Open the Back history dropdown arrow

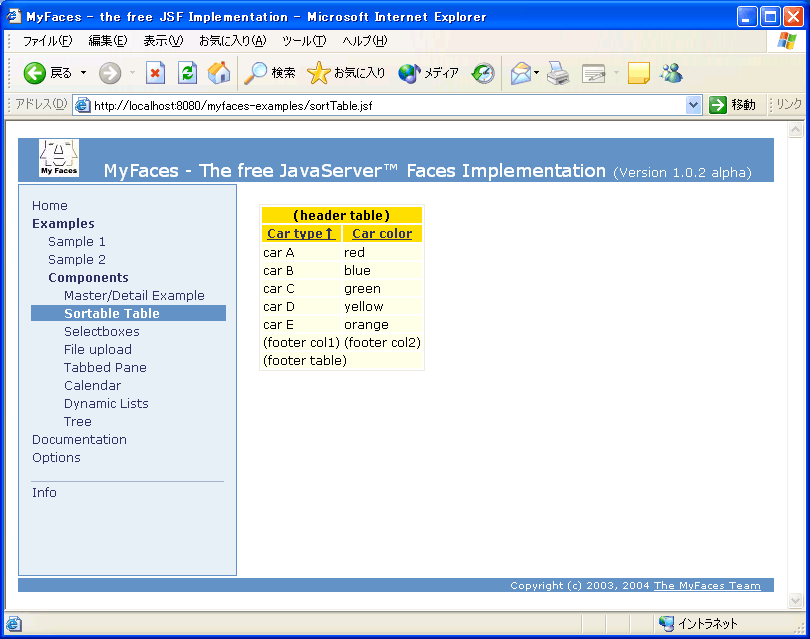pos(83,73)
